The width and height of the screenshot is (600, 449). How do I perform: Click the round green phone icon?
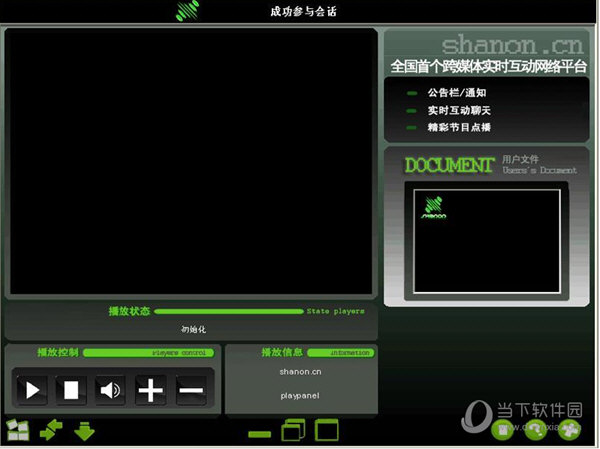tap(536, 430)
